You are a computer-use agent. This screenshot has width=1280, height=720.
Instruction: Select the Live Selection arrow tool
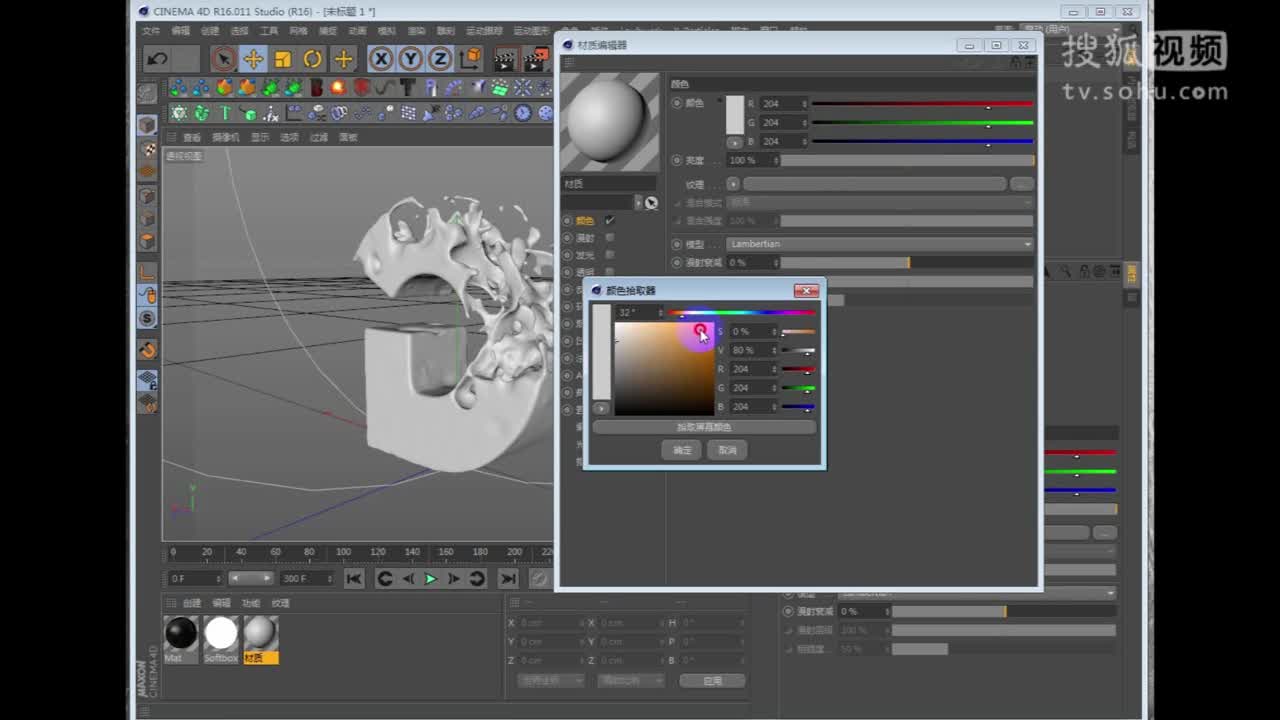[x=223, y=60]
